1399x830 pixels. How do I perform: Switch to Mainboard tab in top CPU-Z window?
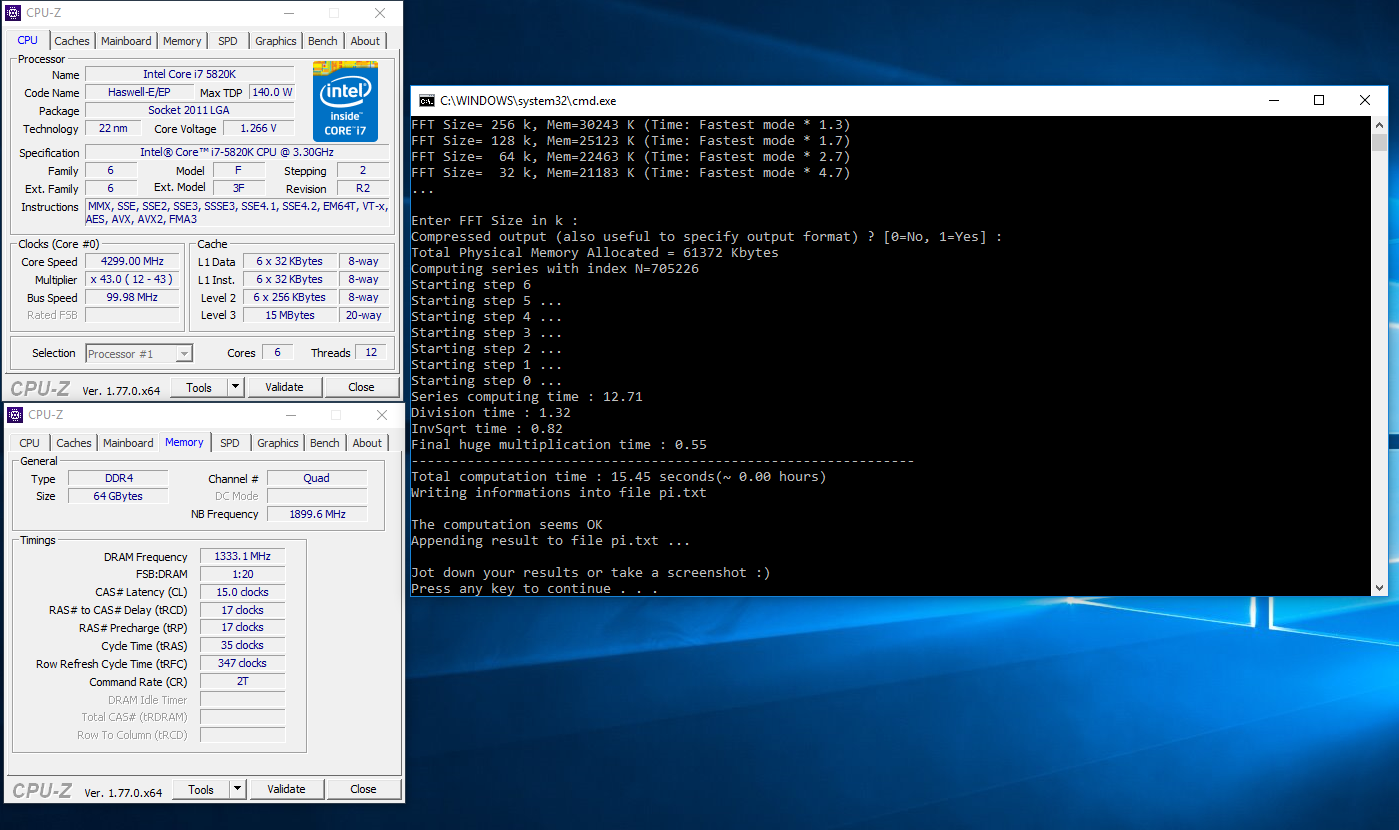[126, 41]
